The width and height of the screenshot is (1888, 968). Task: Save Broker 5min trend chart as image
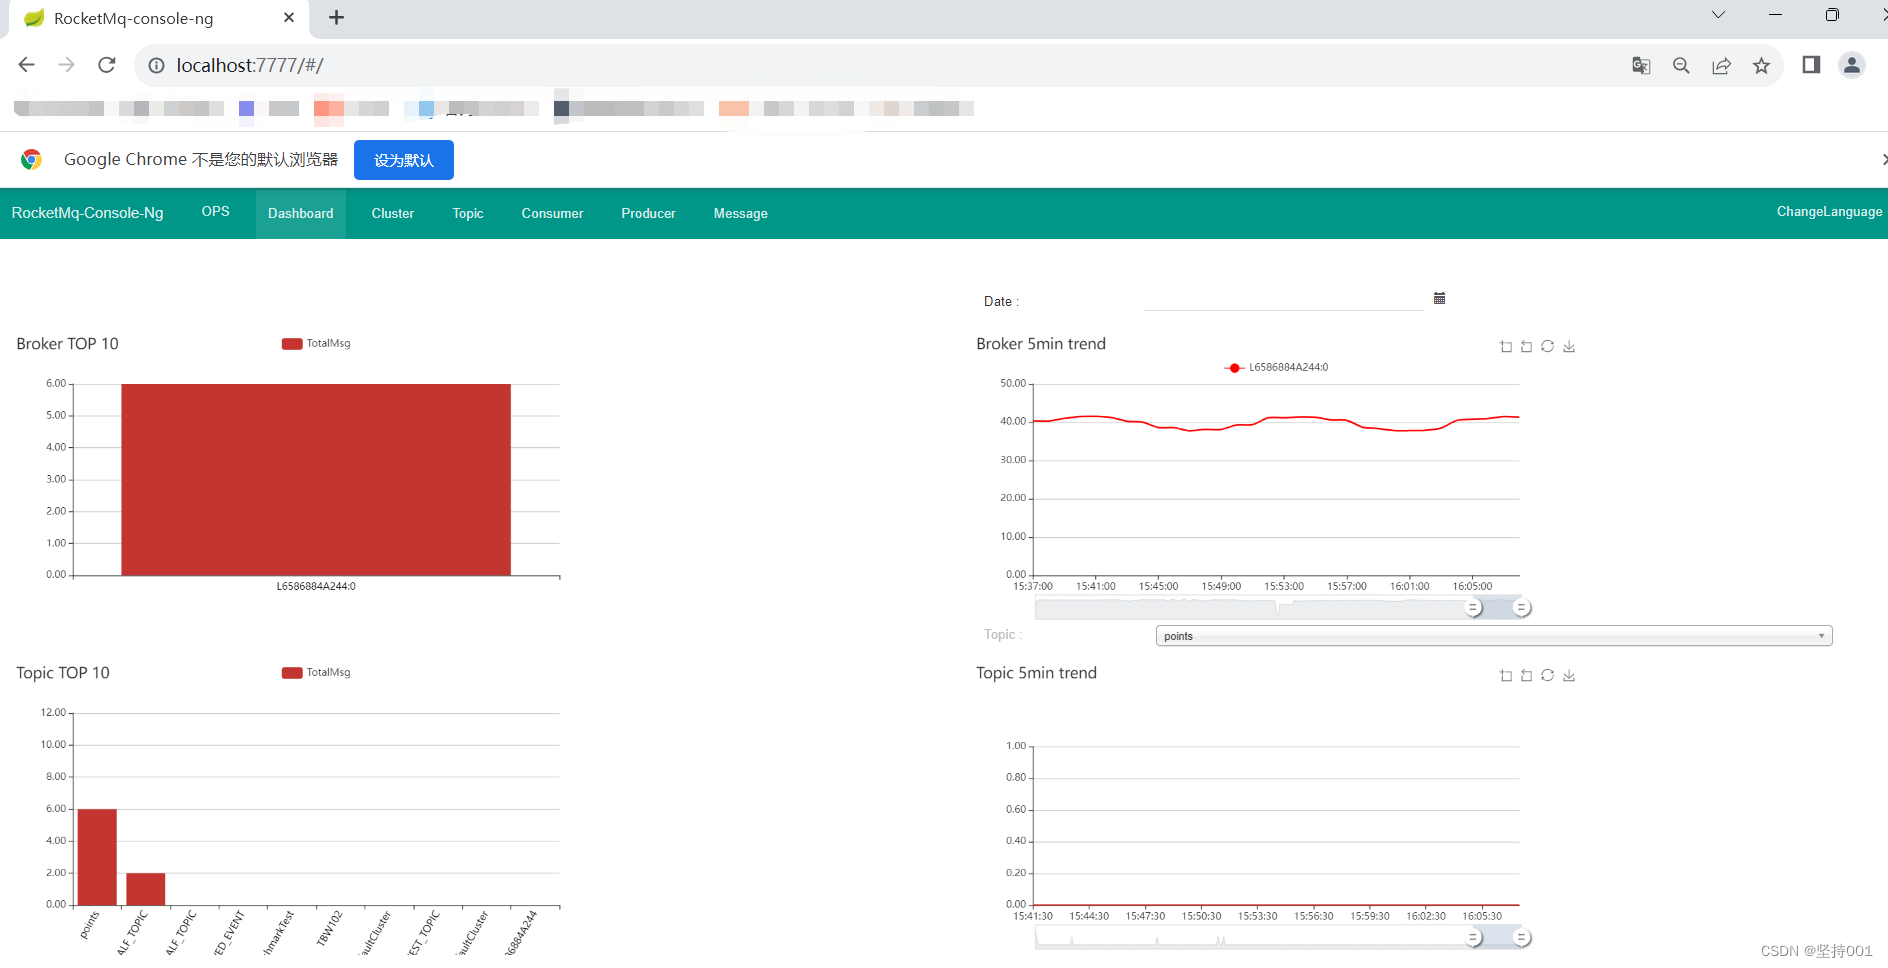pyautogui.click(x=1569, y=346)
